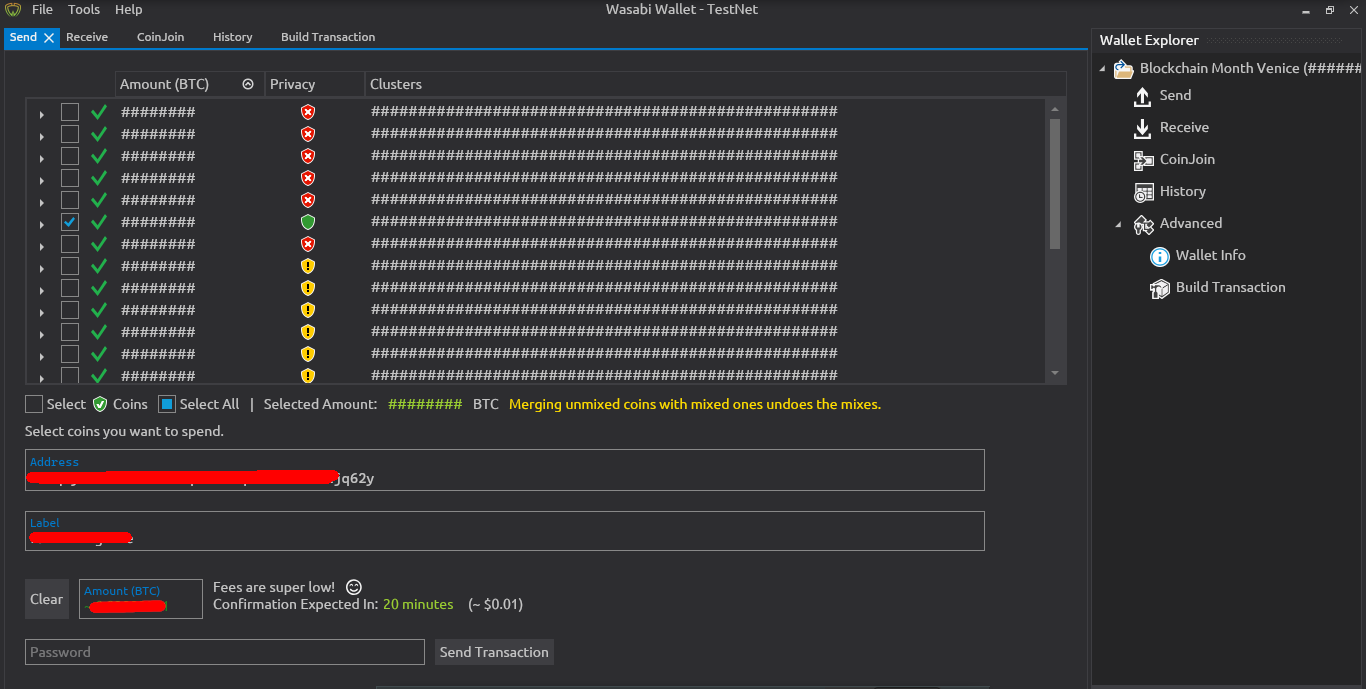The image size is (1366, 689).
Task: Click the Wasabi logo in the title bar
Action: pos(13,10)
